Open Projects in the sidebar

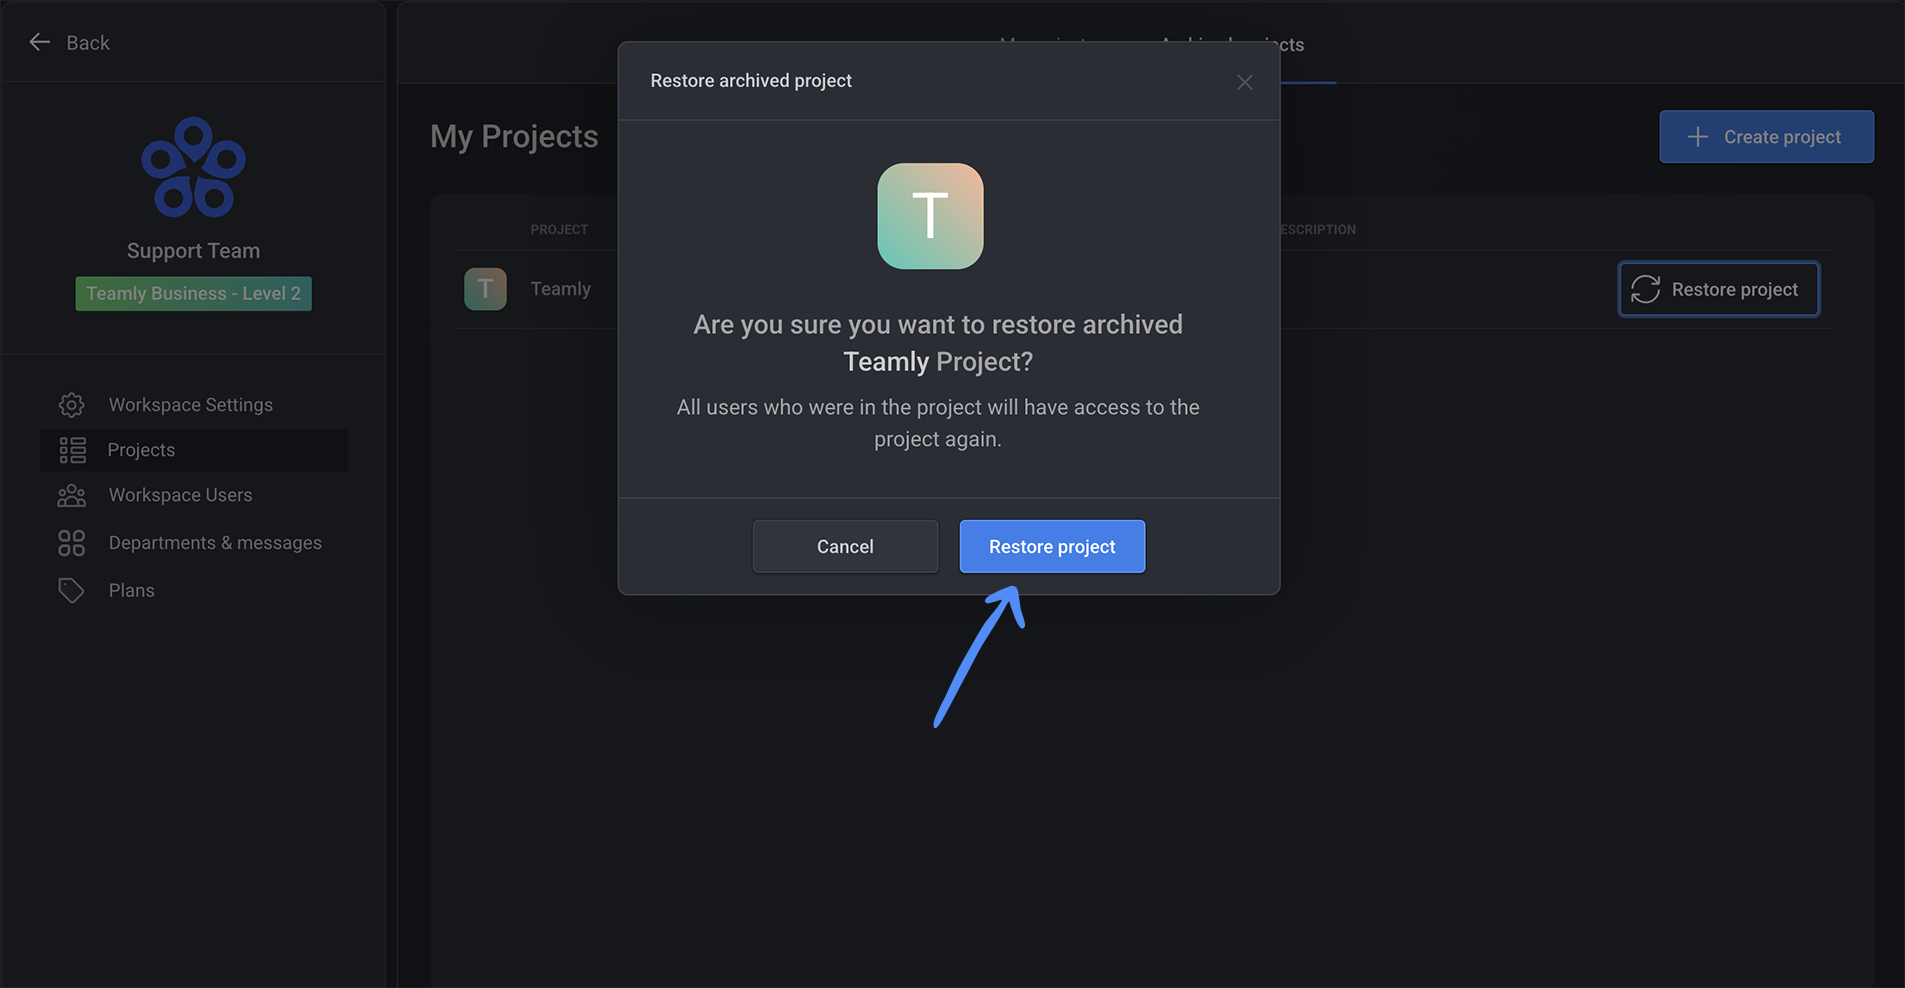point(194,450)
